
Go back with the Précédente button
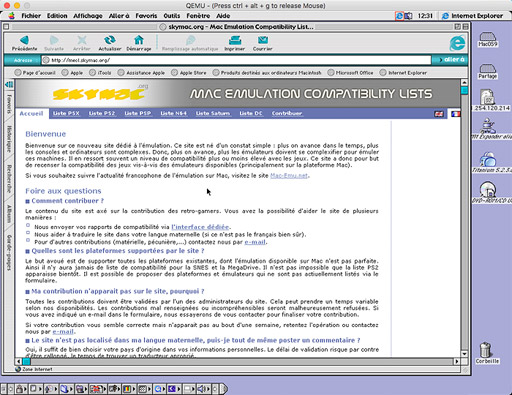click(x=24, y=43)
